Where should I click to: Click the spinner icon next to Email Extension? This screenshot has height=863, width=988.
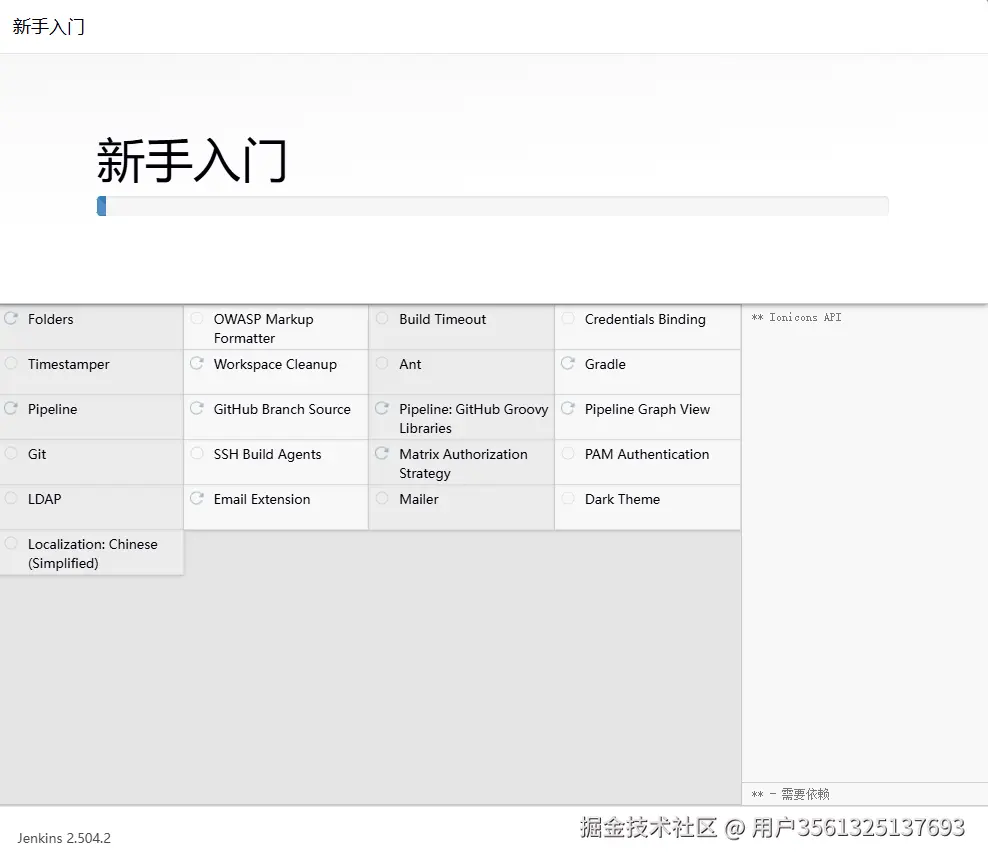tap(196, 499)
